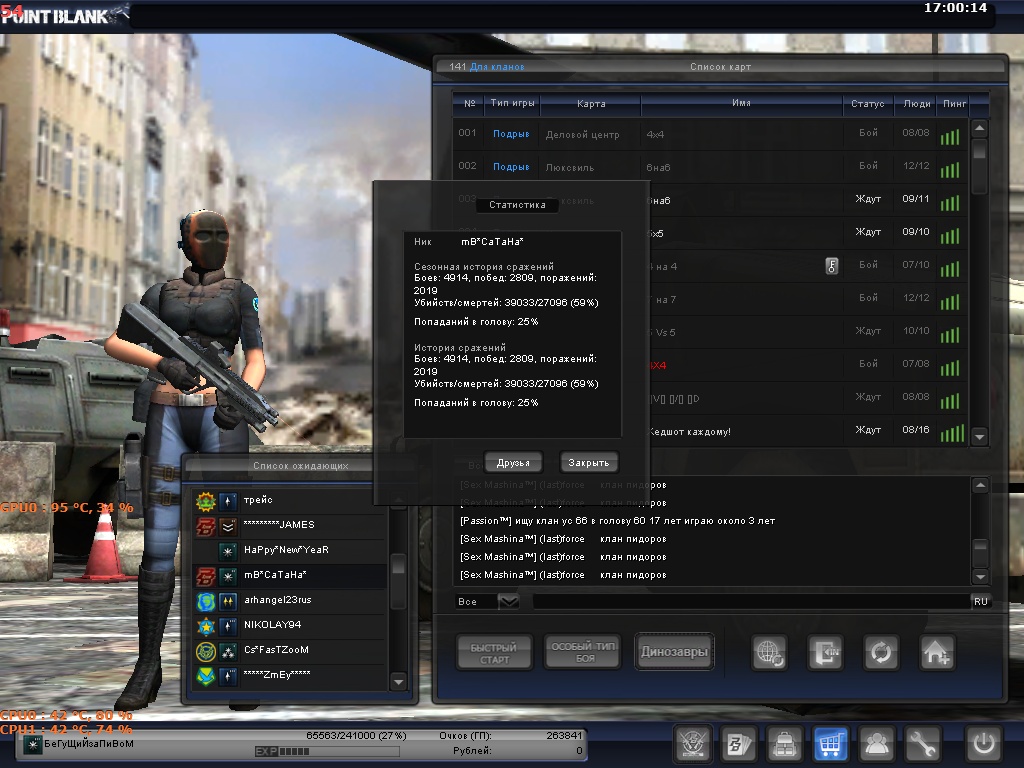Viewport: 1024px width, 768px height.
Task: Select player *****ZmEy***** in waiting list
Action: 289,676
